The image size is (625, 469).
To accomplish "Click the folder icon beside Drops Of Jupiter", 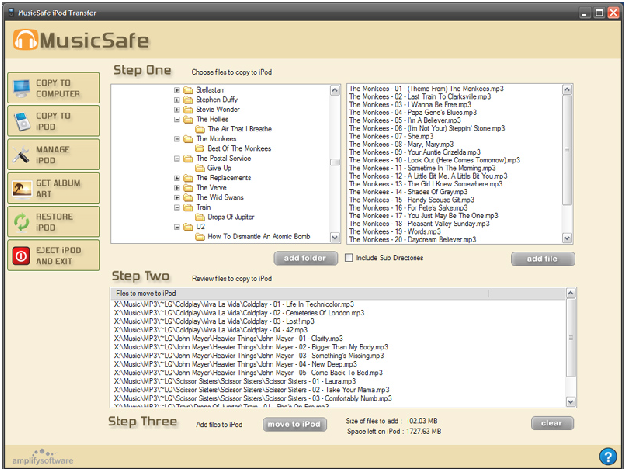I will [x=200, y=217].
